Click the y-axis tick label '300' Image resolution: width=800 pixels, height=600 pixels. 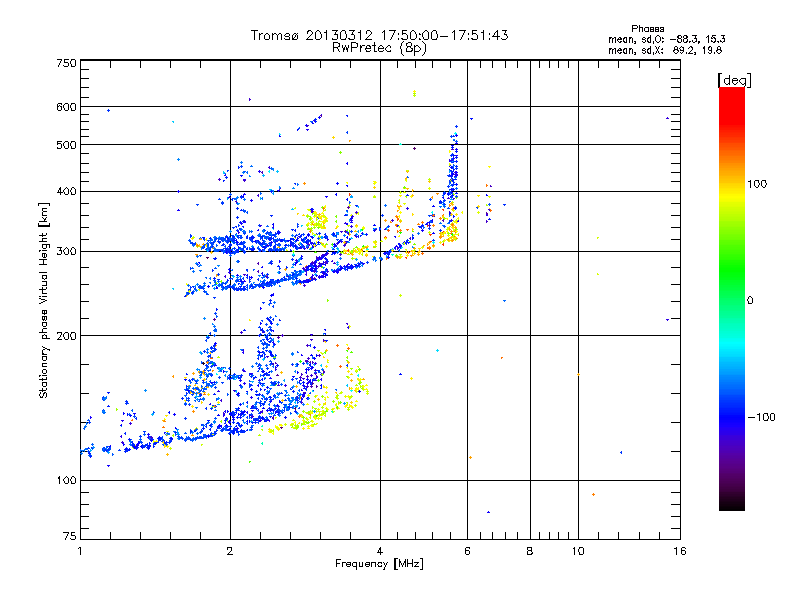(67, 252)
